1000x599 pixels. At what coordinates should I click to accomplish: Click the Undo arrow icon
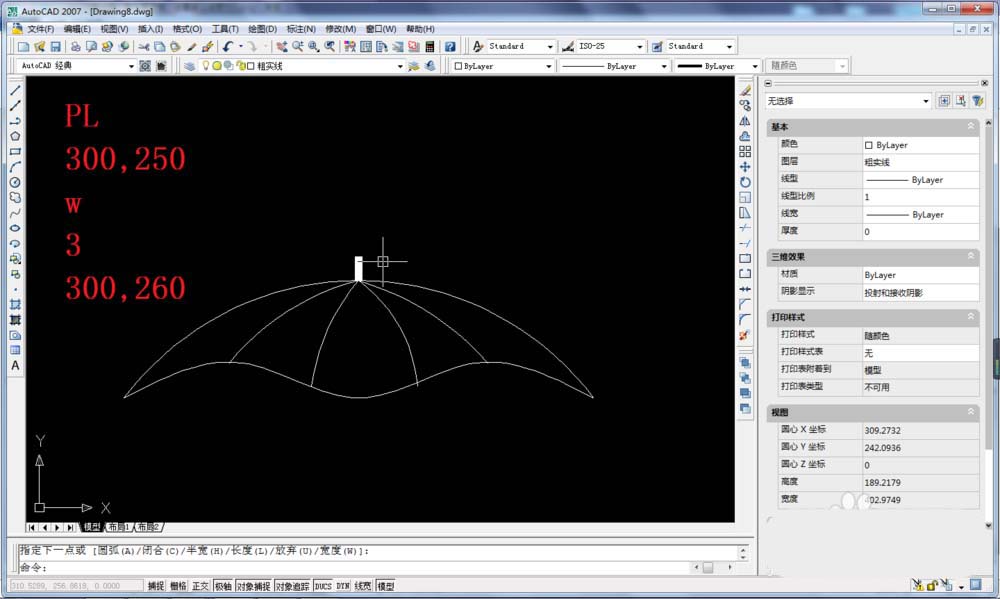click(228, 46)
